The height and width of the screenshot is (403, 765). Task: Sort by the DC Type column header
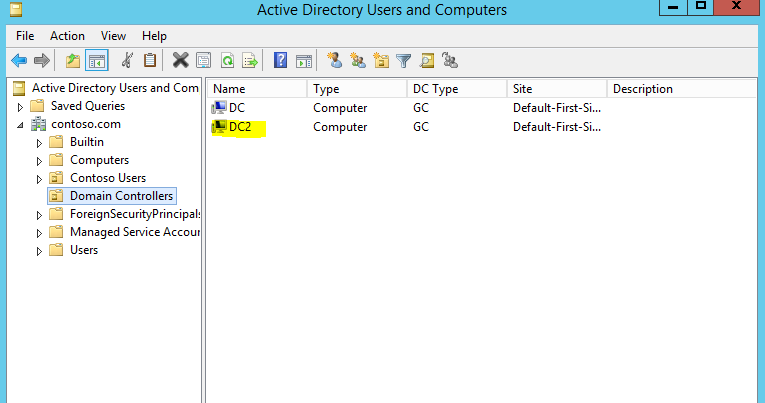click(457, 89)
